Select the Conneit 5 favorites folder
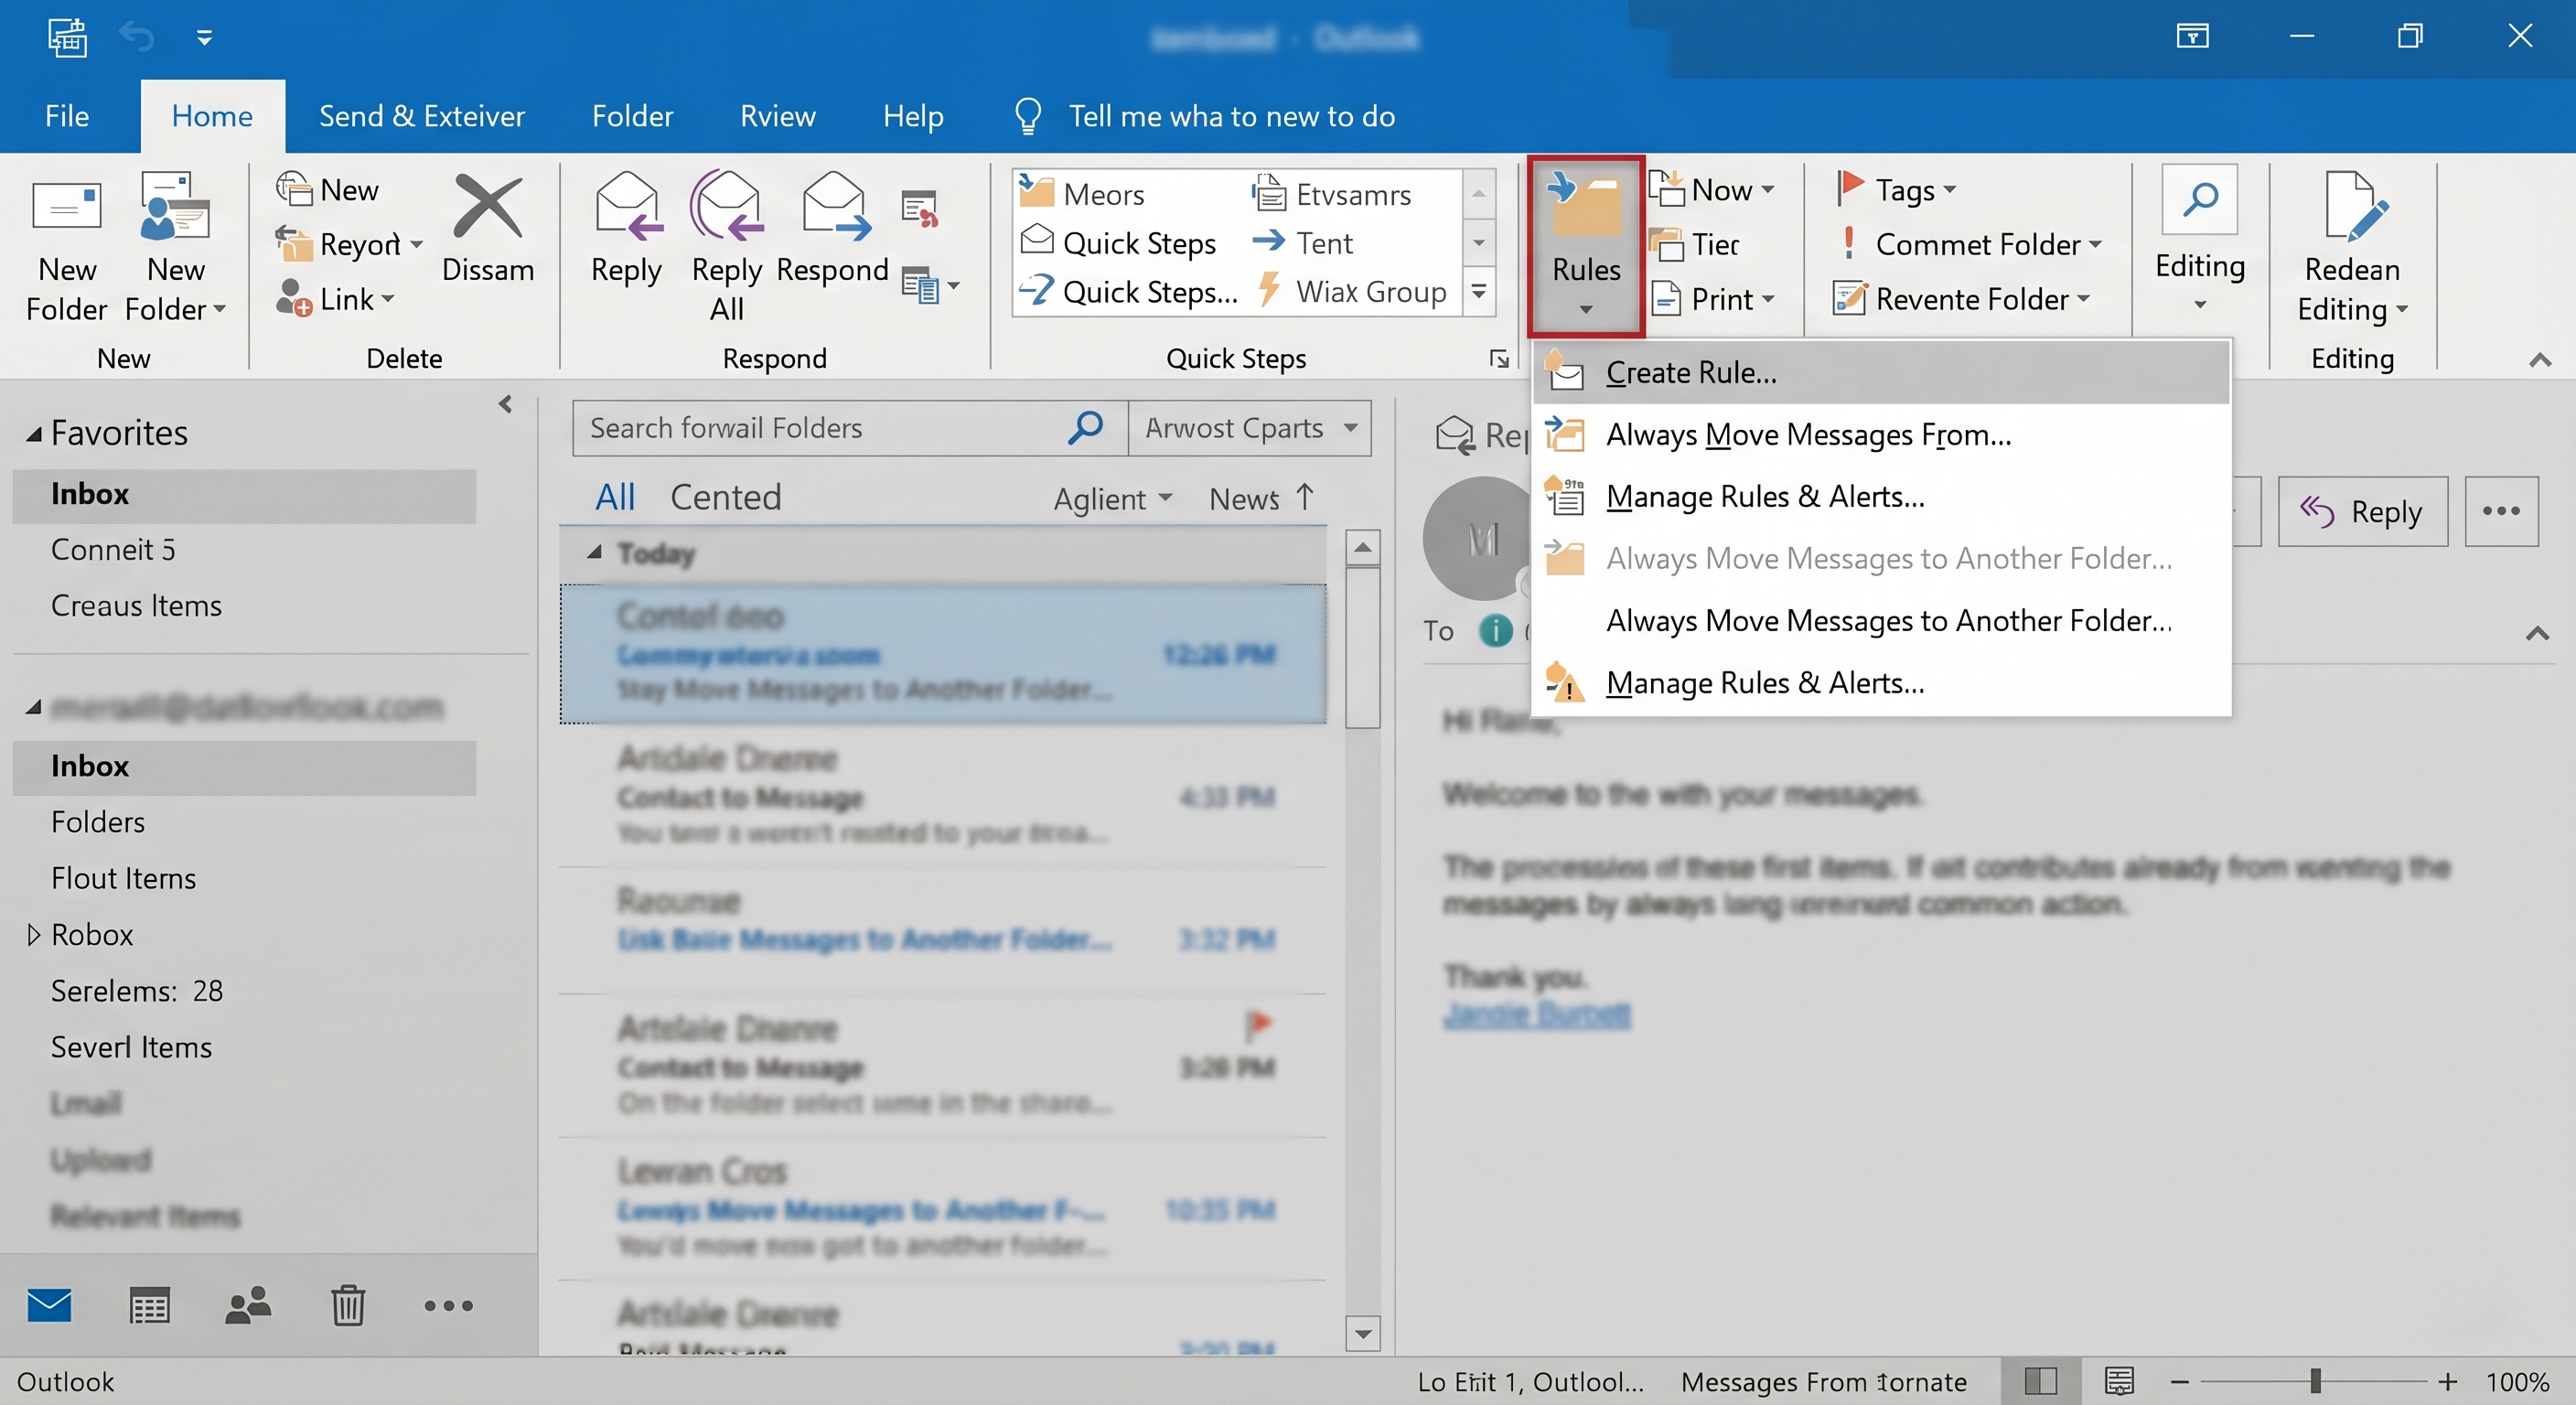Screen dimensions: 2576x1405 click(244, 550)
